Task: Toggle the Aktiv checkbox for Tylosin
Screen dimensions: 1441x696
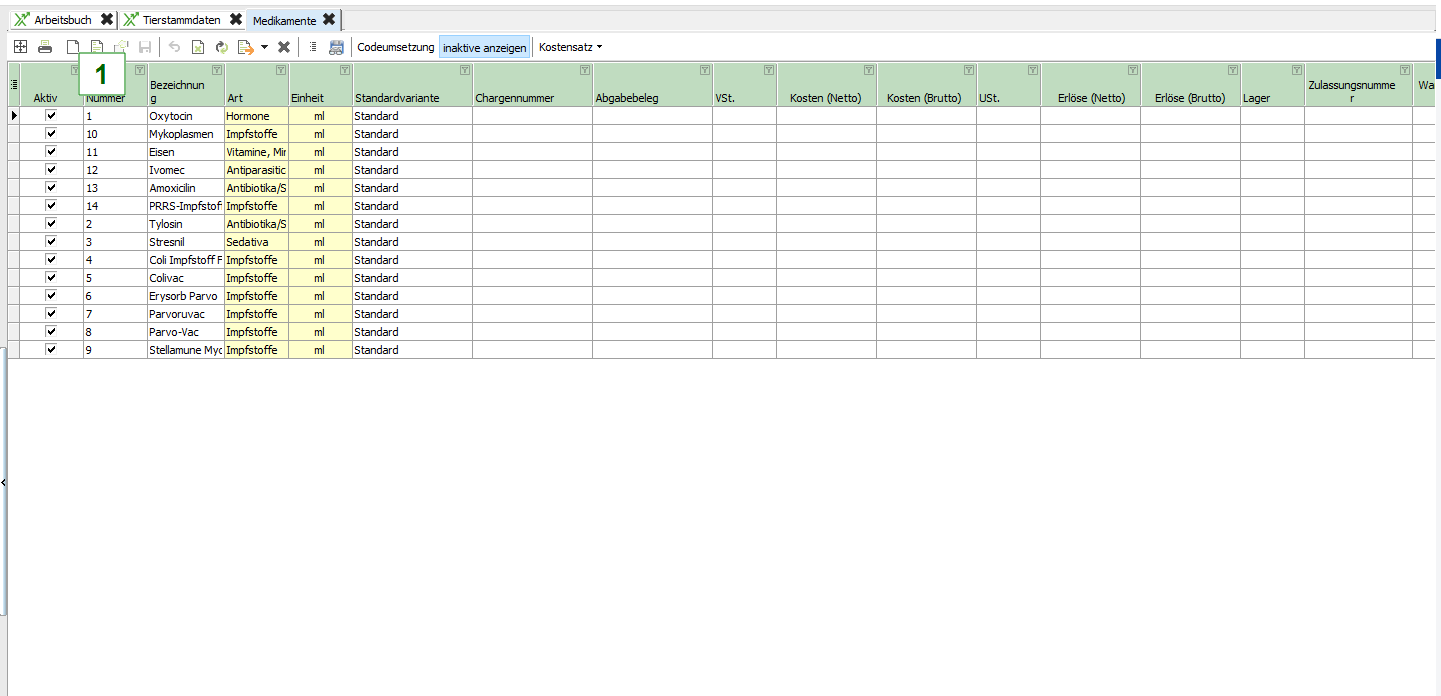Action: click(x=51, y=224)
